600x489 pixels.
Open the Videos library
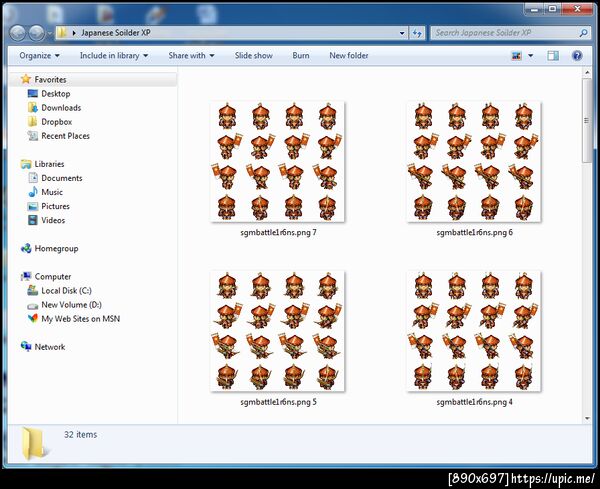[x=53, y=220]
